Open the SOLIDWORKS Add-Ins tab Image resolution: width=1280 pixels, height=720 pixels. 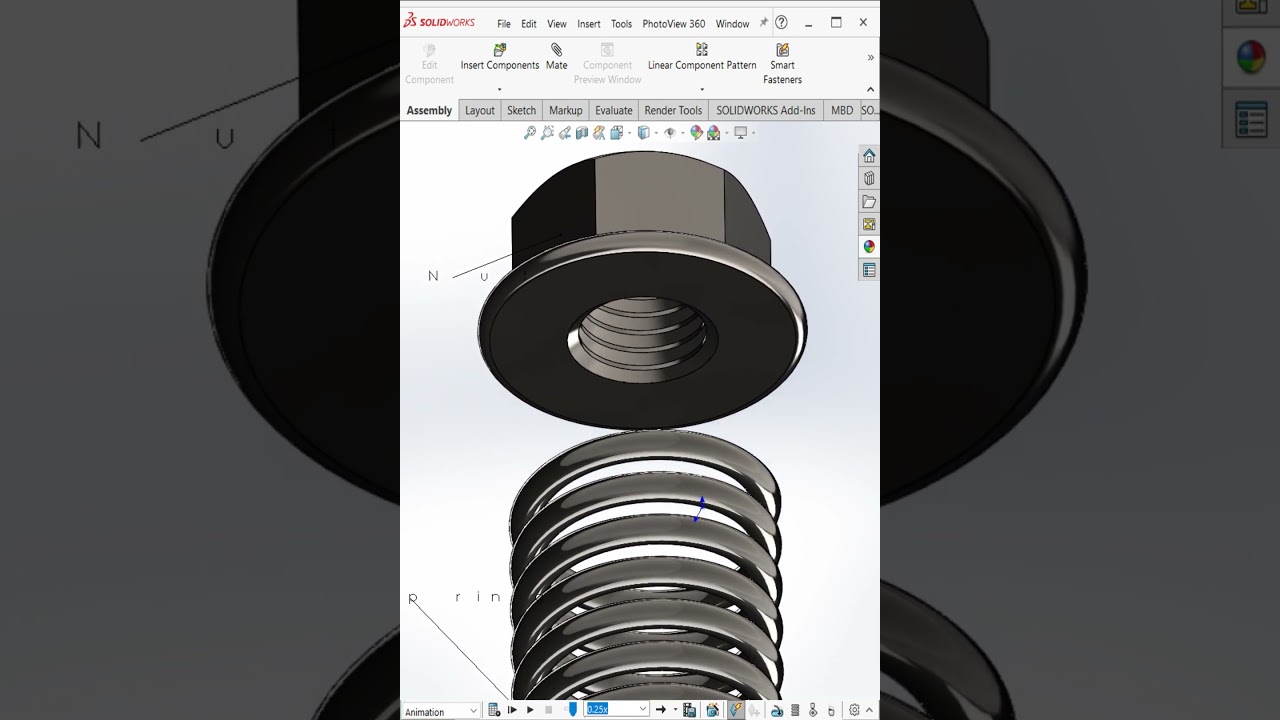pos(766,110)
